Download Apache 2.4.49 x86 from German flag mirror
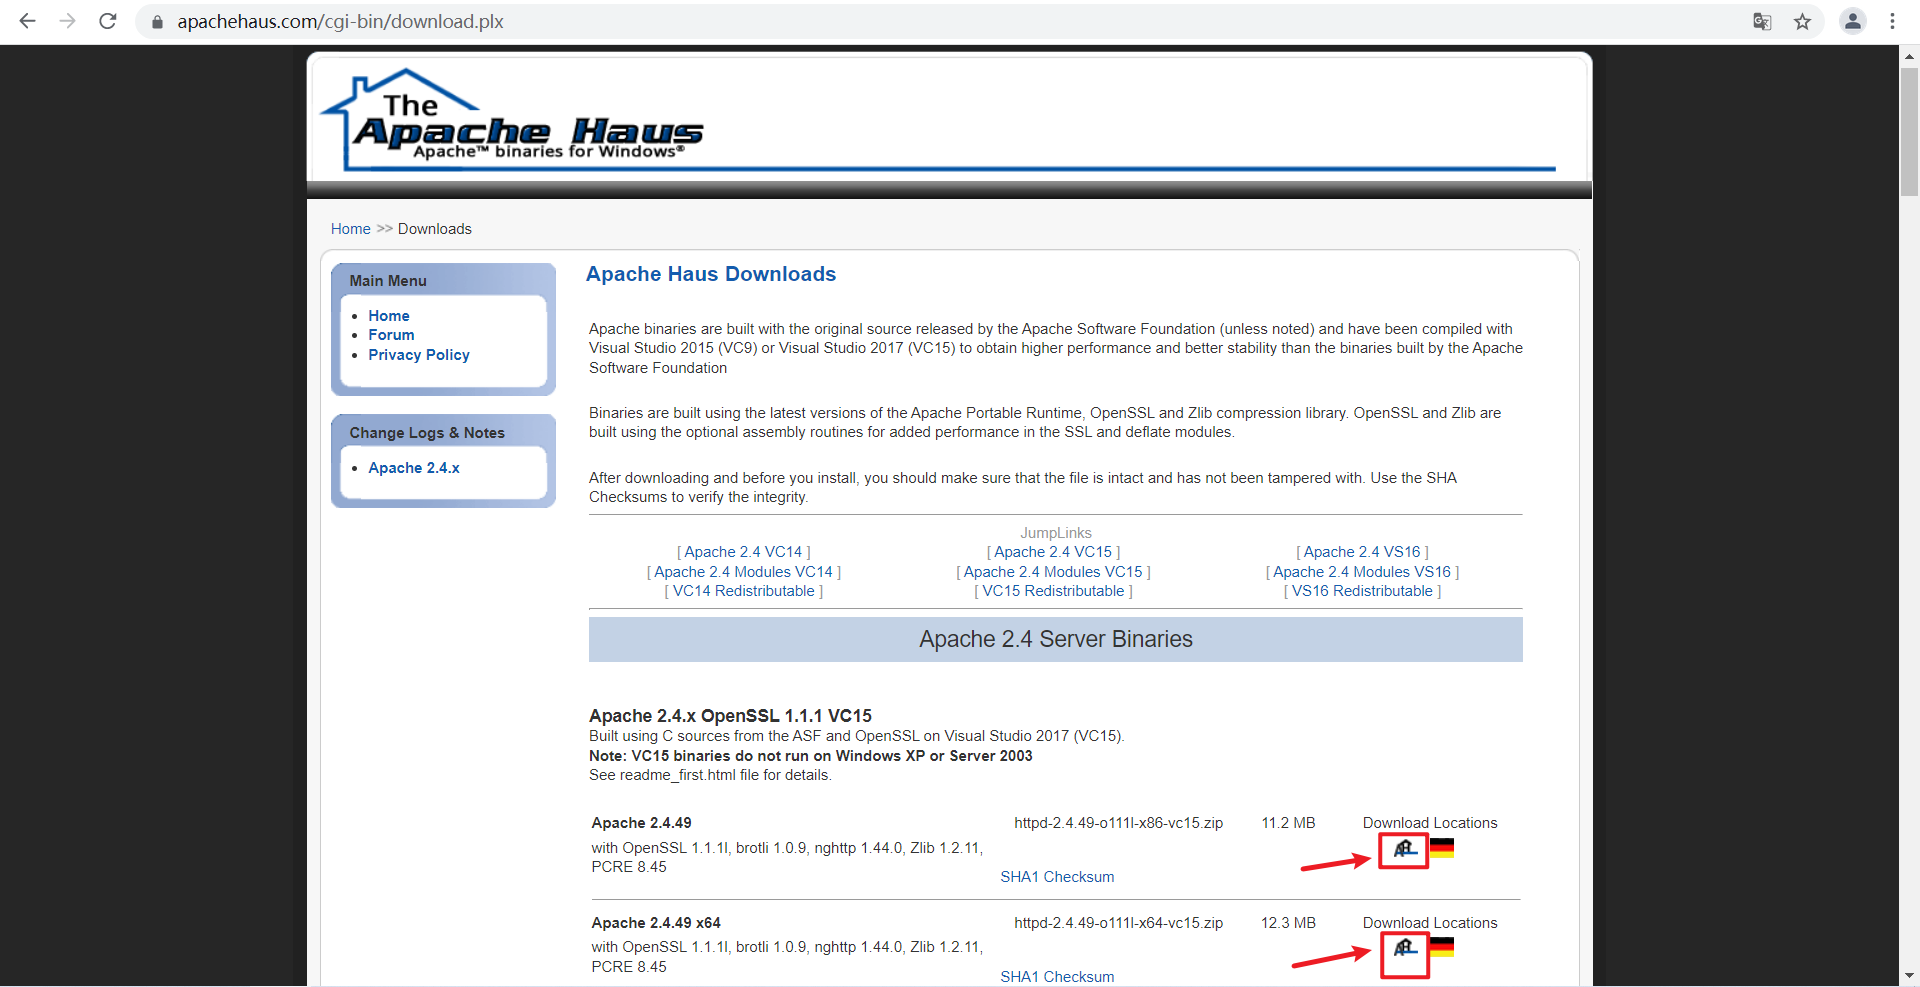 (x=1442, y=848)
